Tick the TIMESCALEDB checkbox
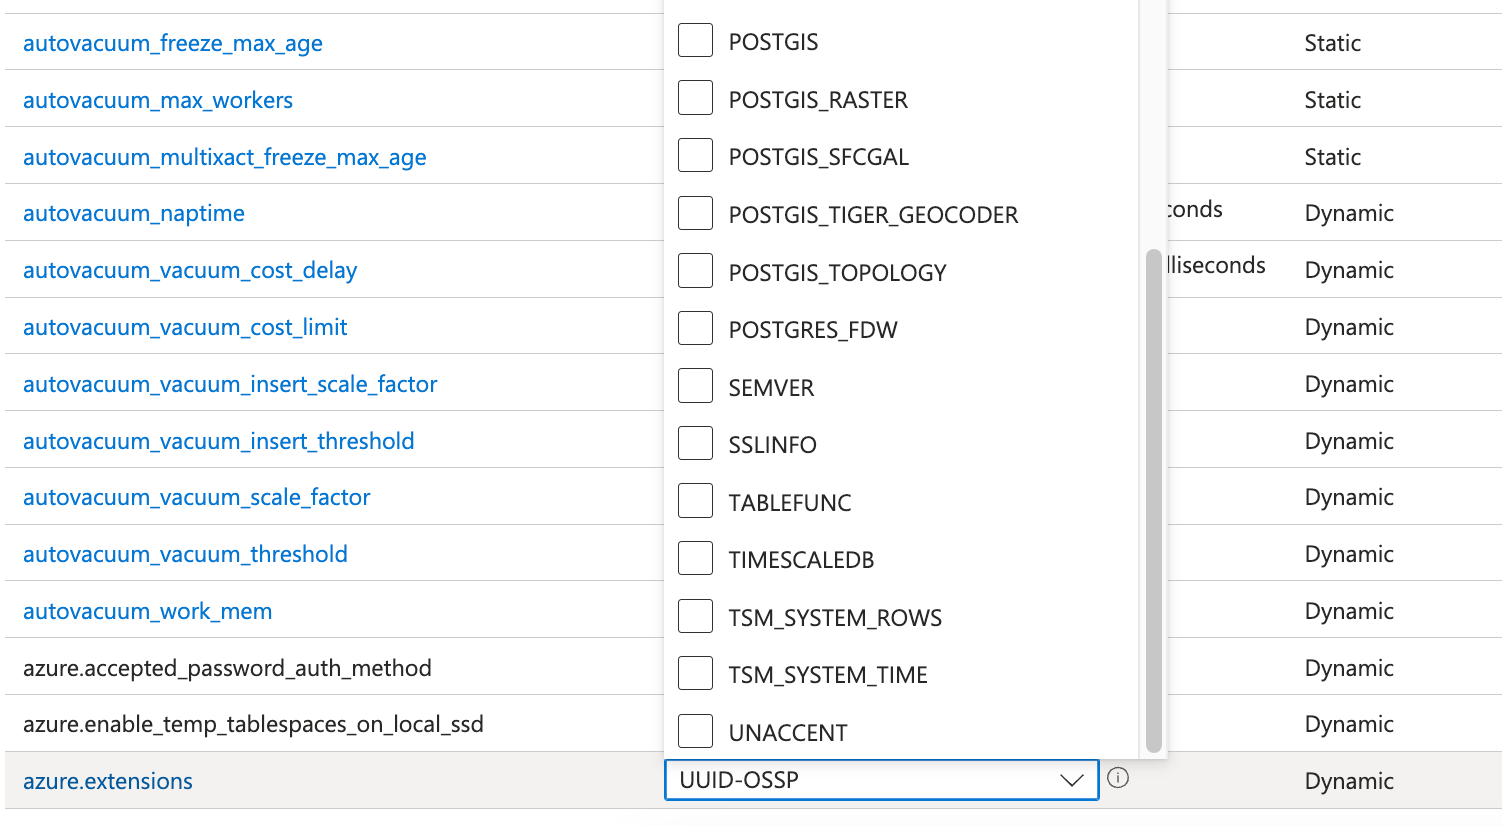The image size is (1502, 826). (x=695, y=559)
